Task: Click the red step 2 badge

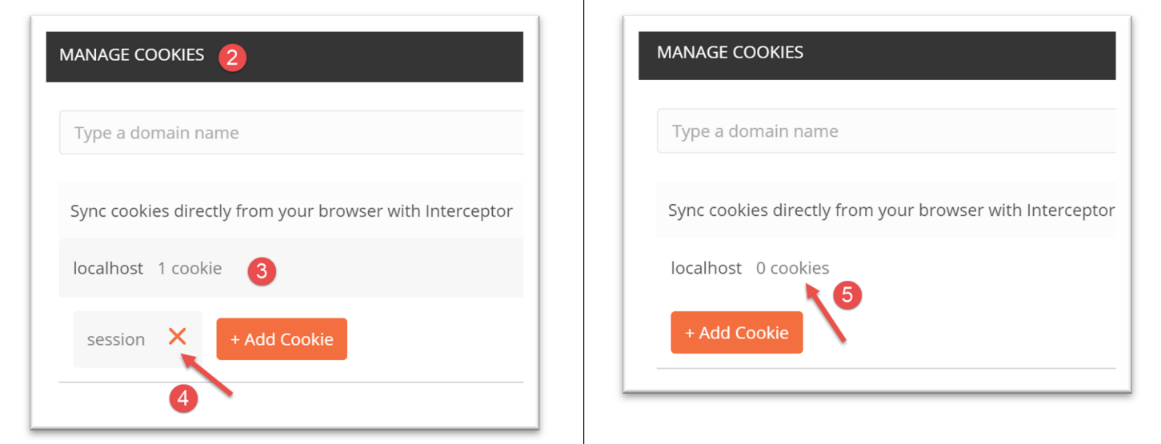Action: point(232,57)
